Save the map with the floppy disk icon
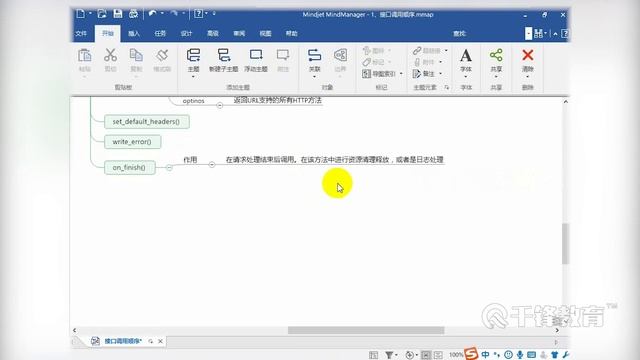This screenshot has width=640, height=360. click(118, 14)
